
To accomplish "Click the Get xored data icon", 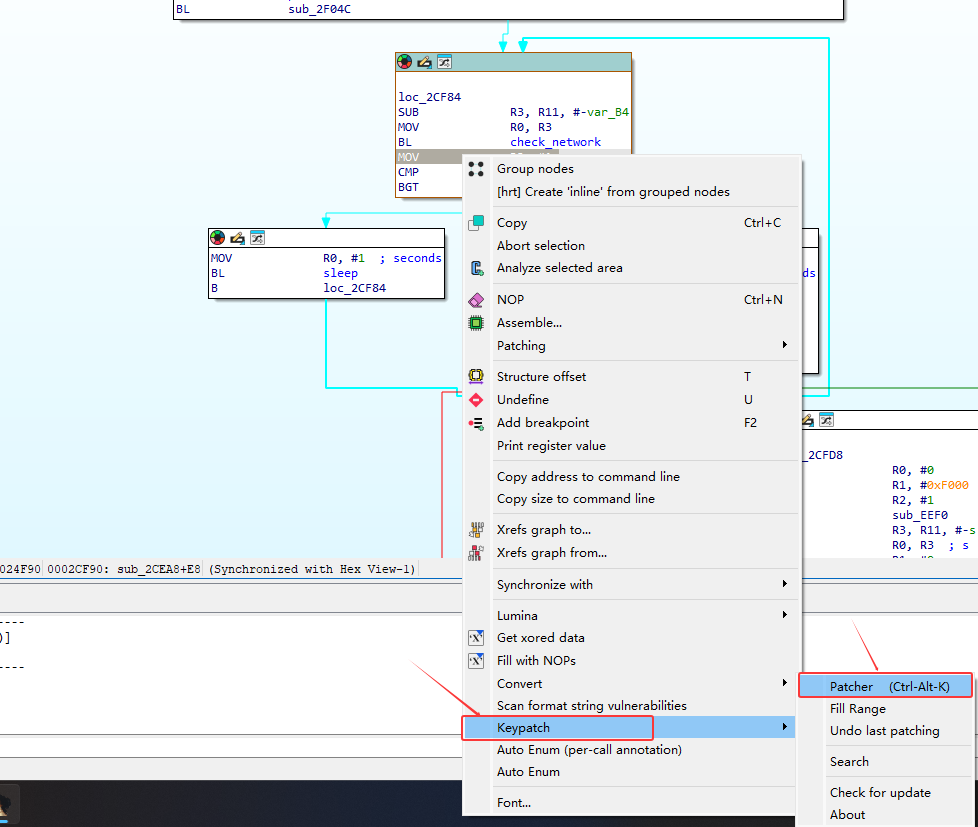I will 477,638.
